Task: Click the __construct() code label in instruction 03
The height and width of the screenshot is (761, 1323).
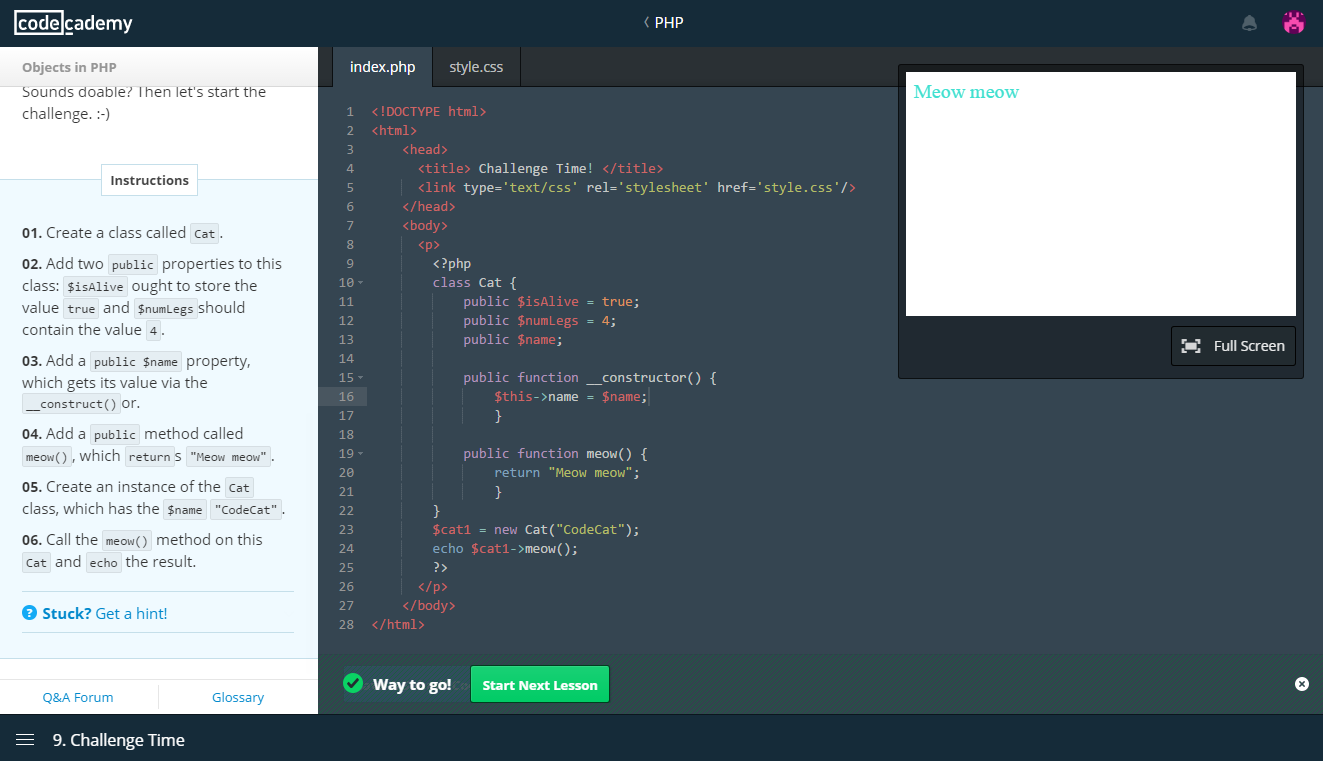Action: coord(71,404)
